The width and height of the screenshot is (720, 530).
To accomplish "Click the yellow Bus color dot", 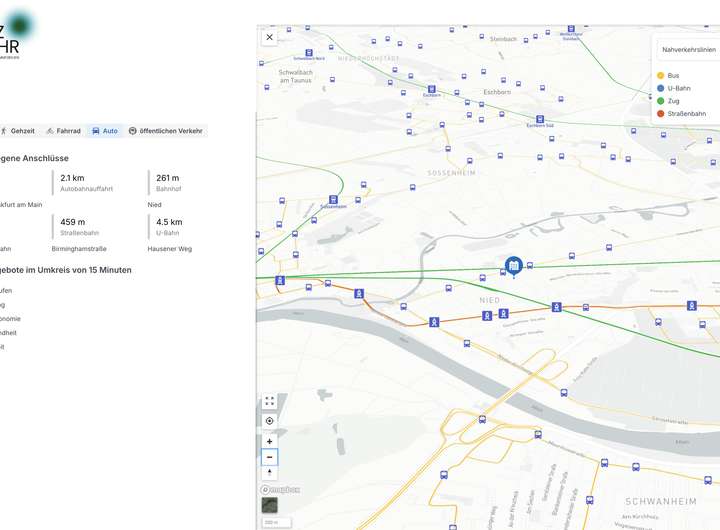I will (661, 75).
